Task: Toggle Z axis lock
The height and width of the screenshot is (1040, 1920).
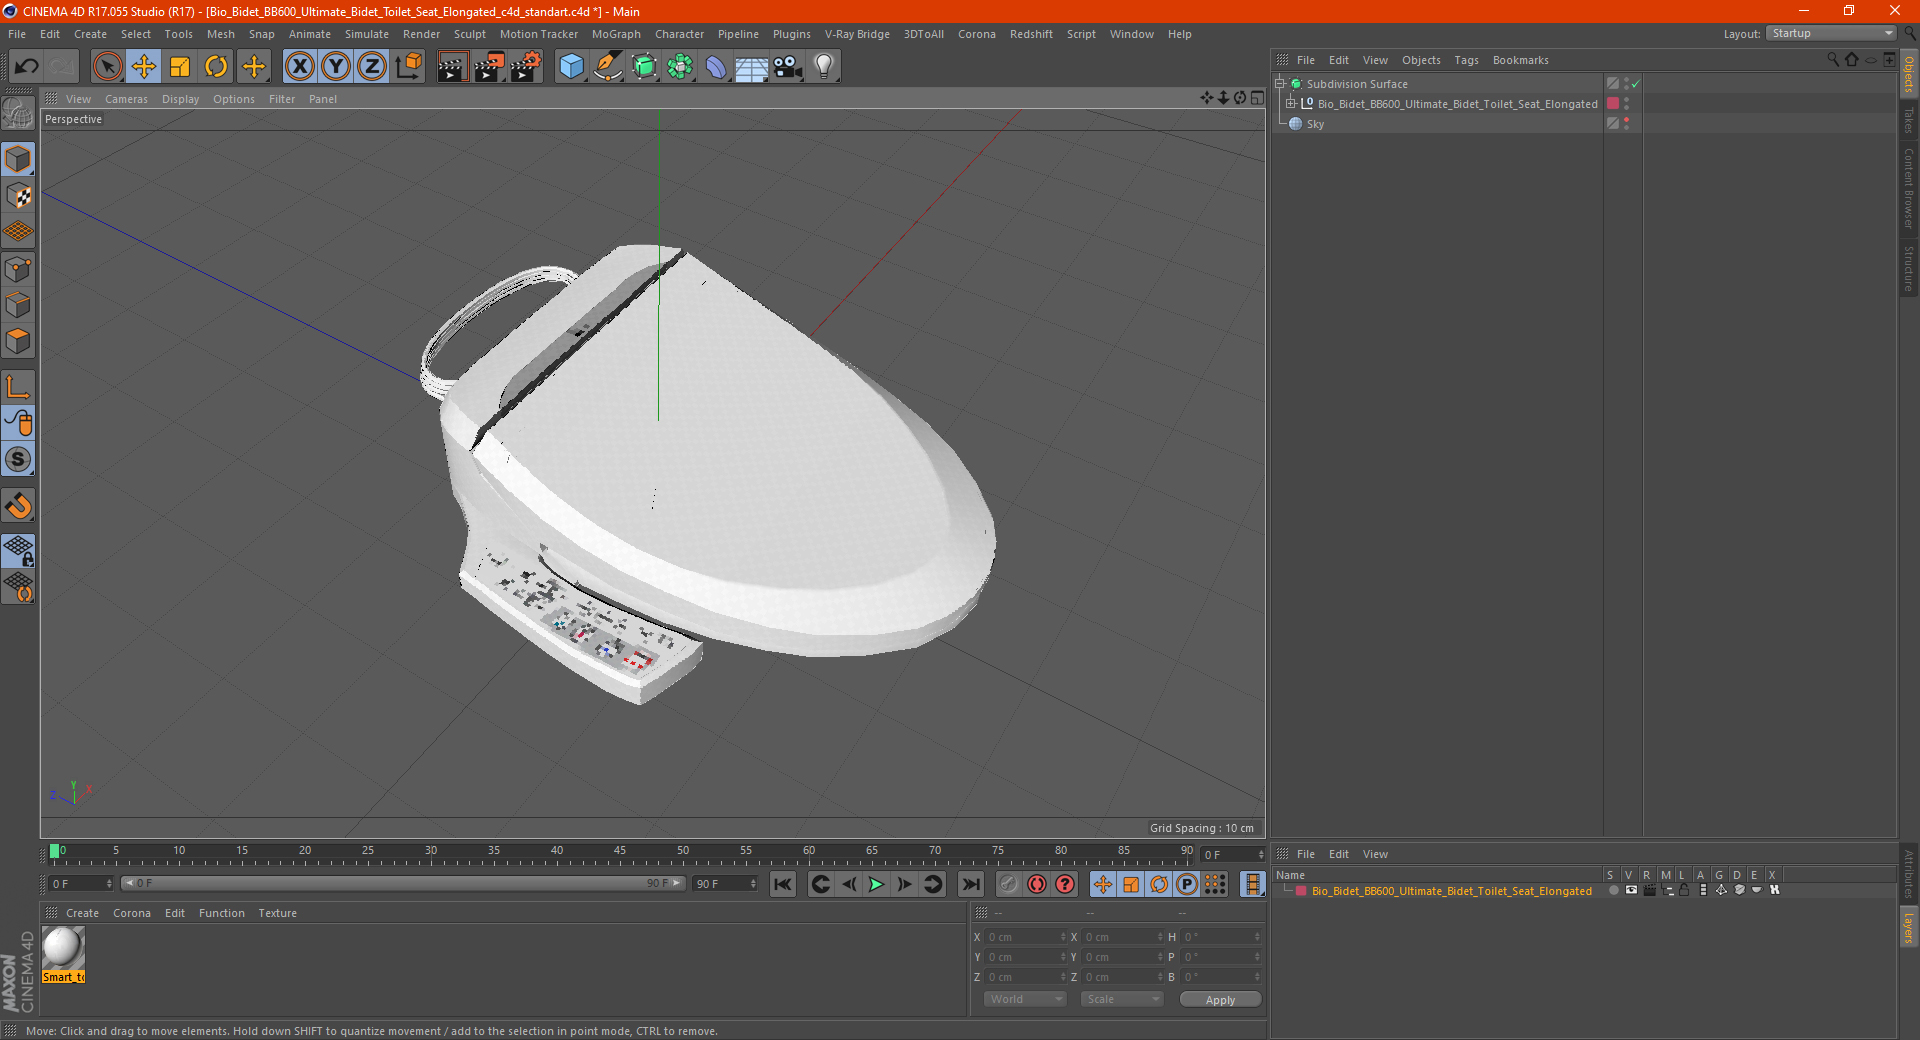Action: point(372,67)
